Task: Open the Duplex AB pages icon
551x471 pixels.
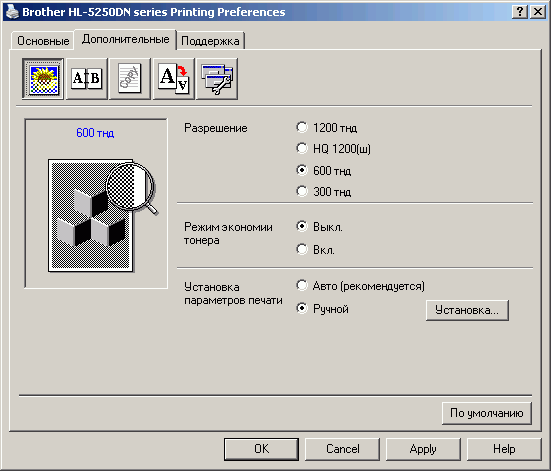Action: [86, 79]
